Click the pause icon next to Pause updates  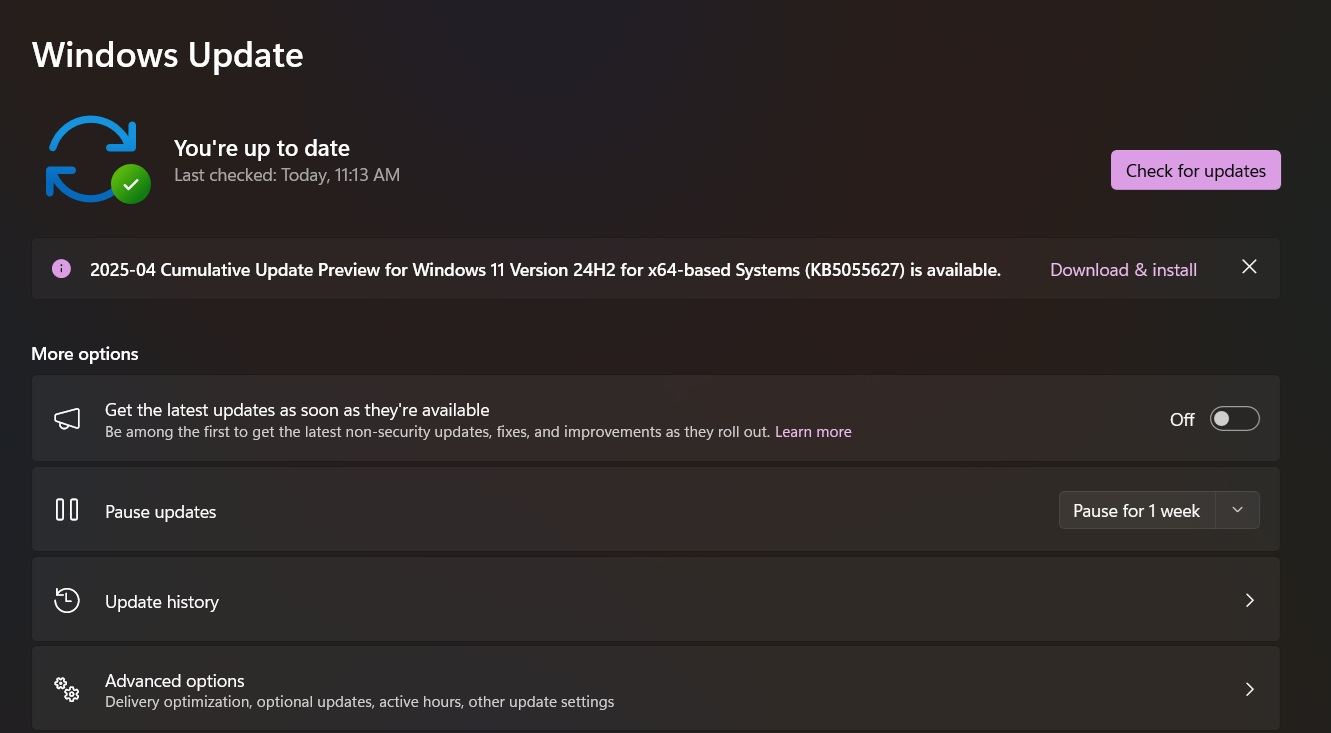(66, 509)
